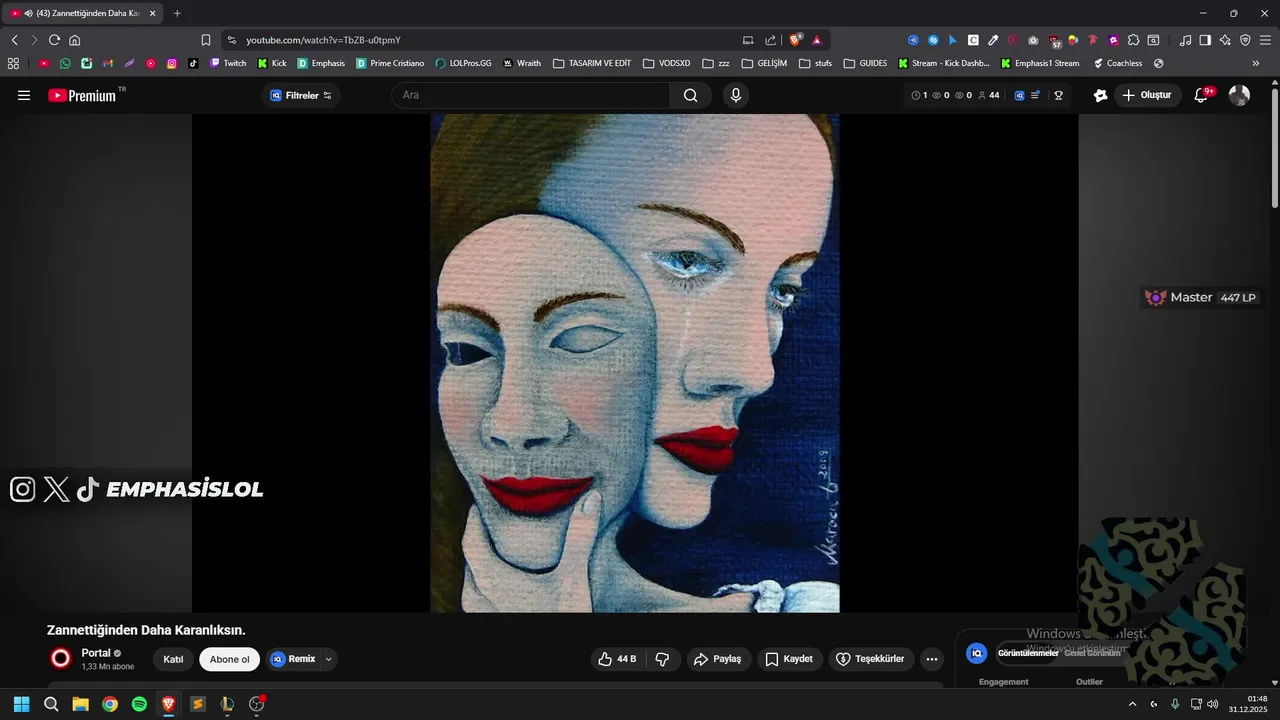Open more actions three-dot menu
Screen dimensions: 1280x720
932,659
